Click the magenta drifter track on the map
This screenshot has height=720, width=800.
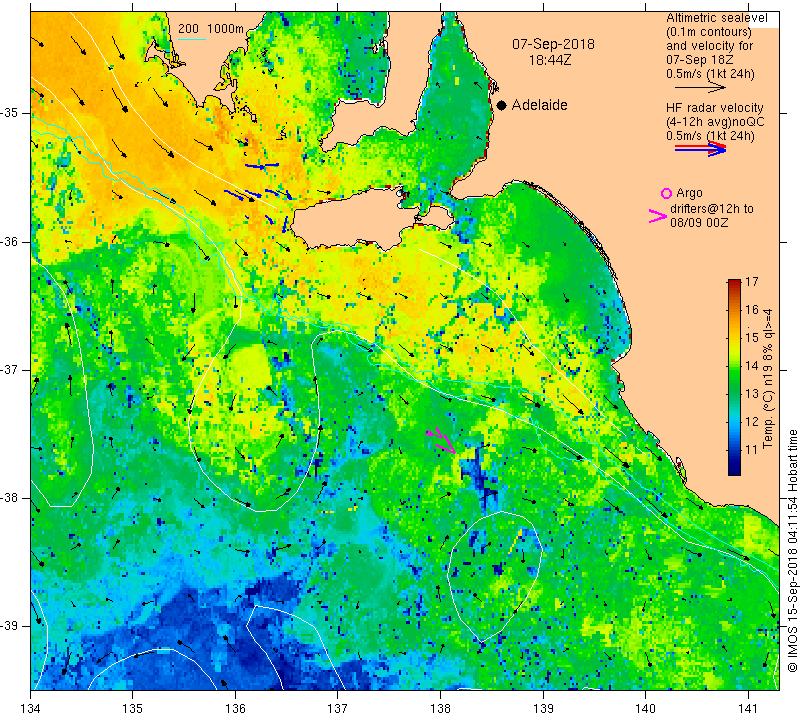coord(440,440)
